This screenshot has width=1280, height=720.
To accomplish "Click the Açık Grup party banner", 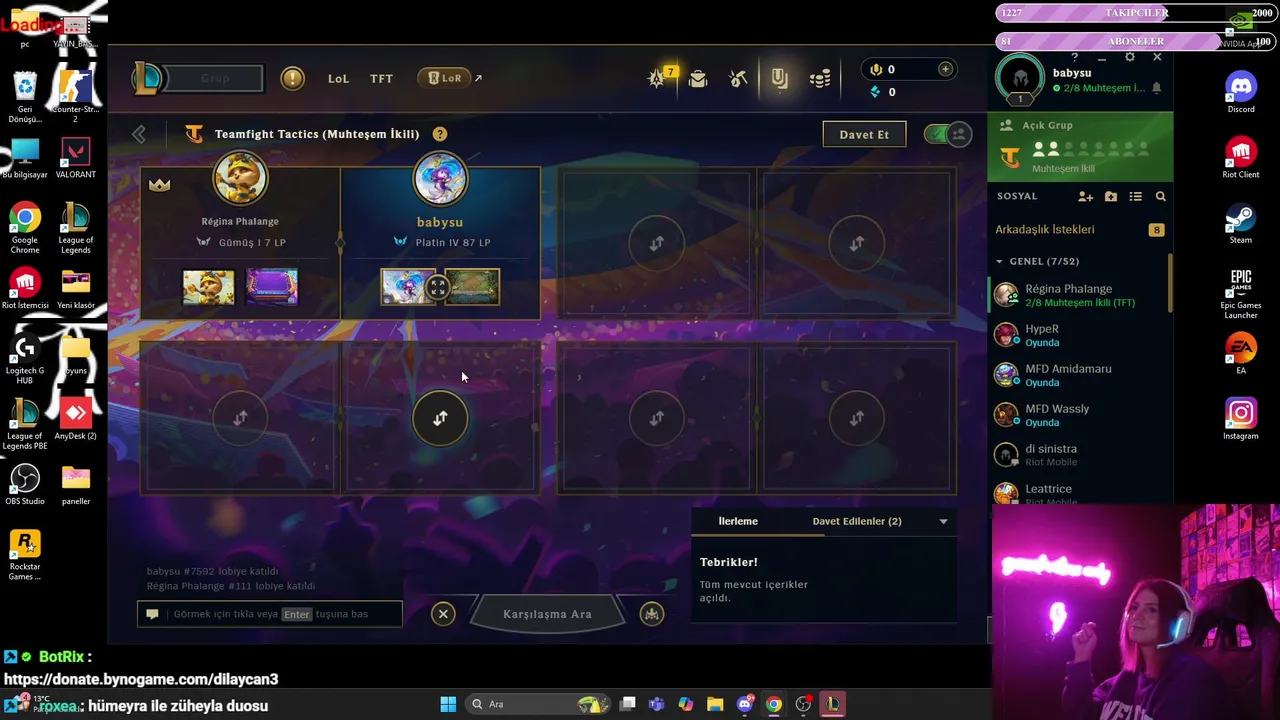I will [1080, 148].
